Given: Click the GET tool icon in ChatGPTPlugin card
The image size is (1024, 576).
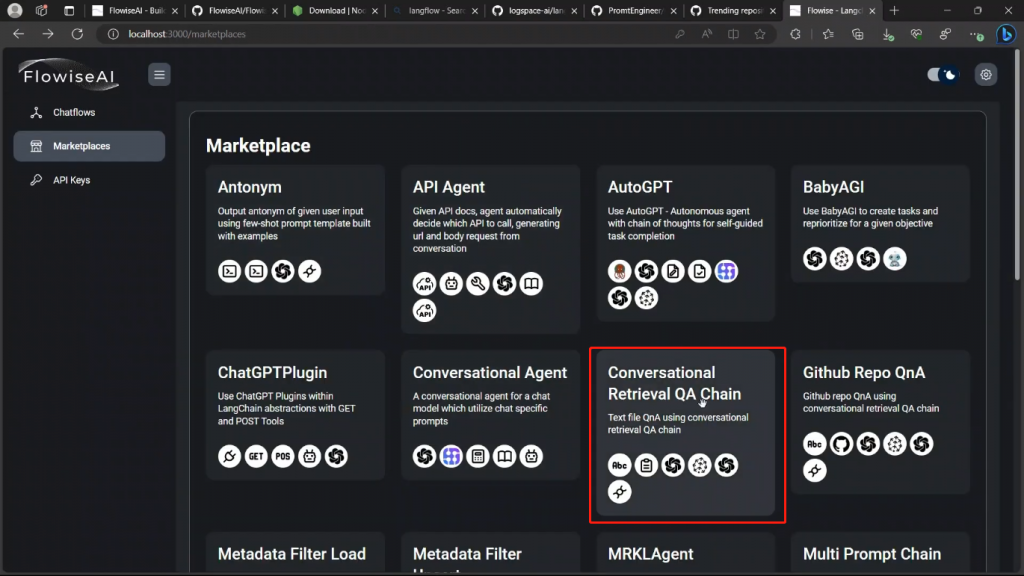Looking at the screenshot, I should point(257,456).
